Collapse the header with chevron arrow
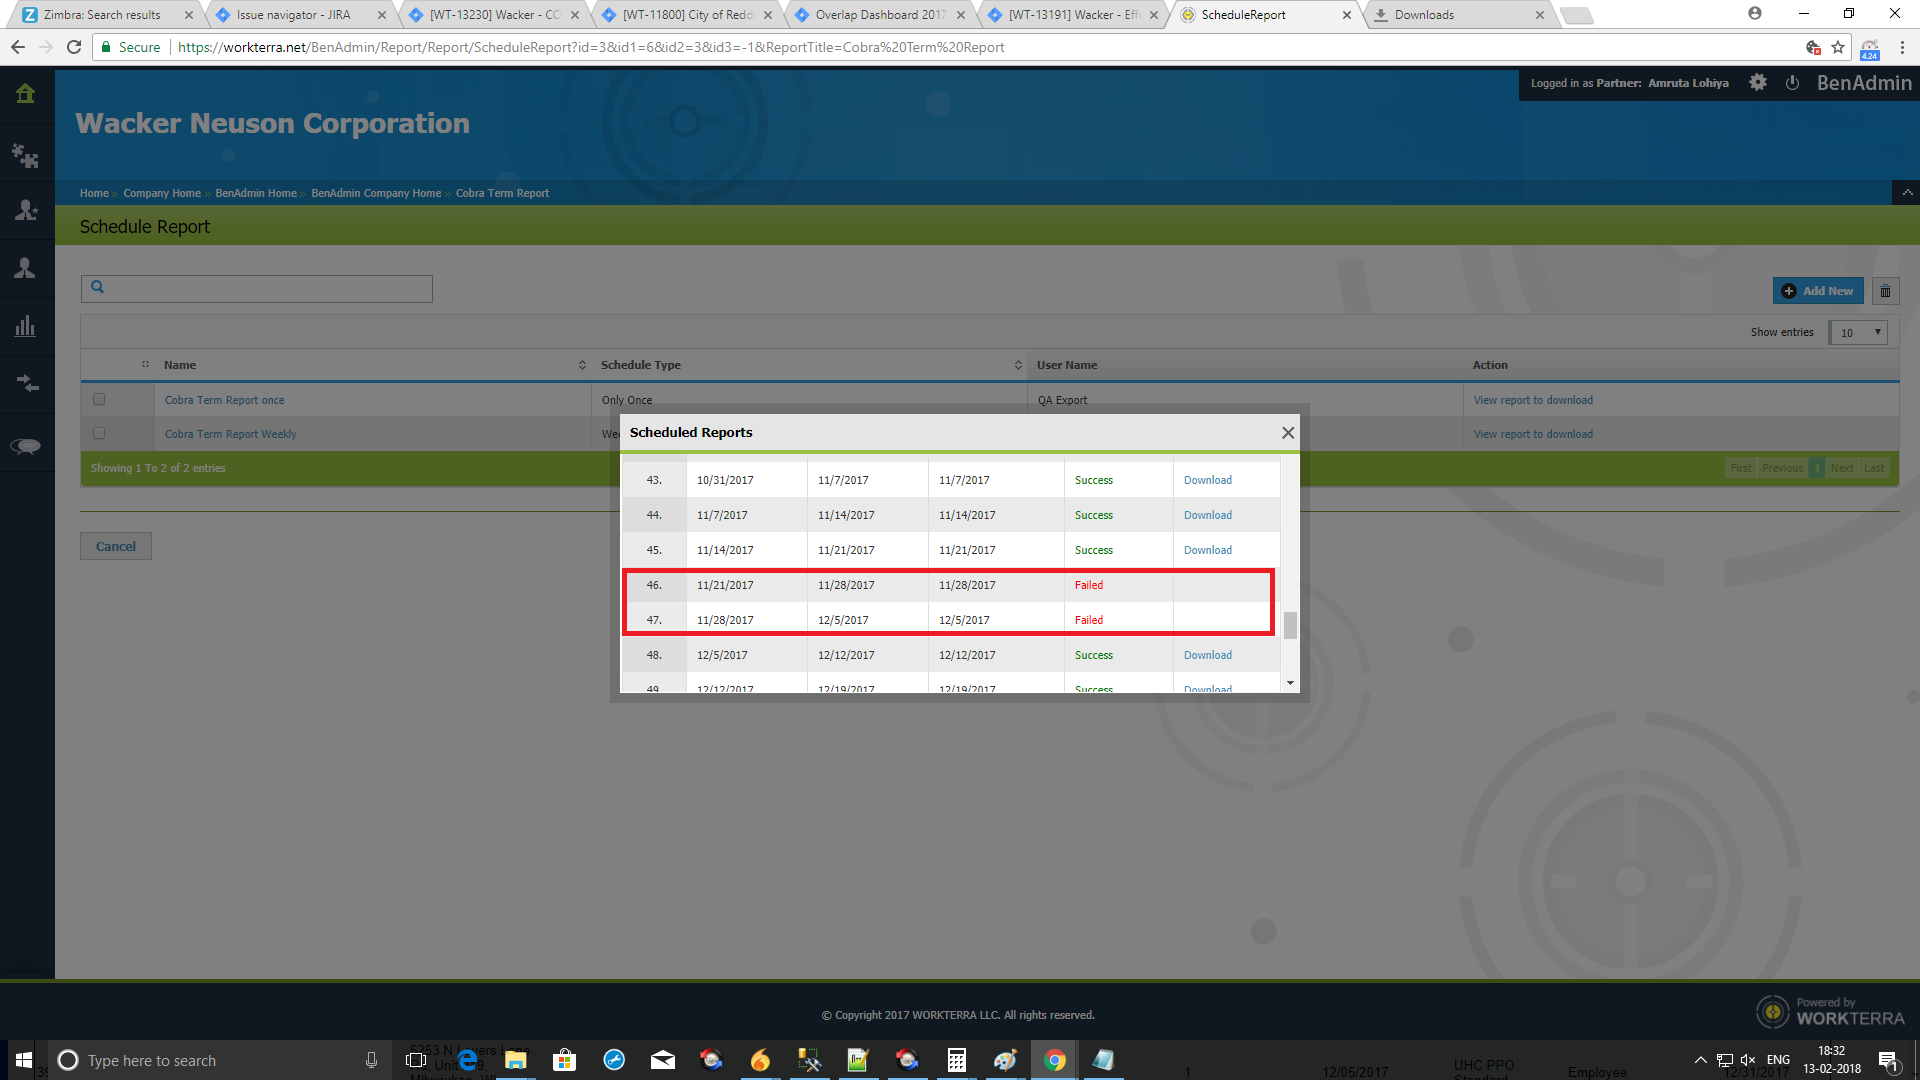The image size is (1920, 1080). (1907, 193)
